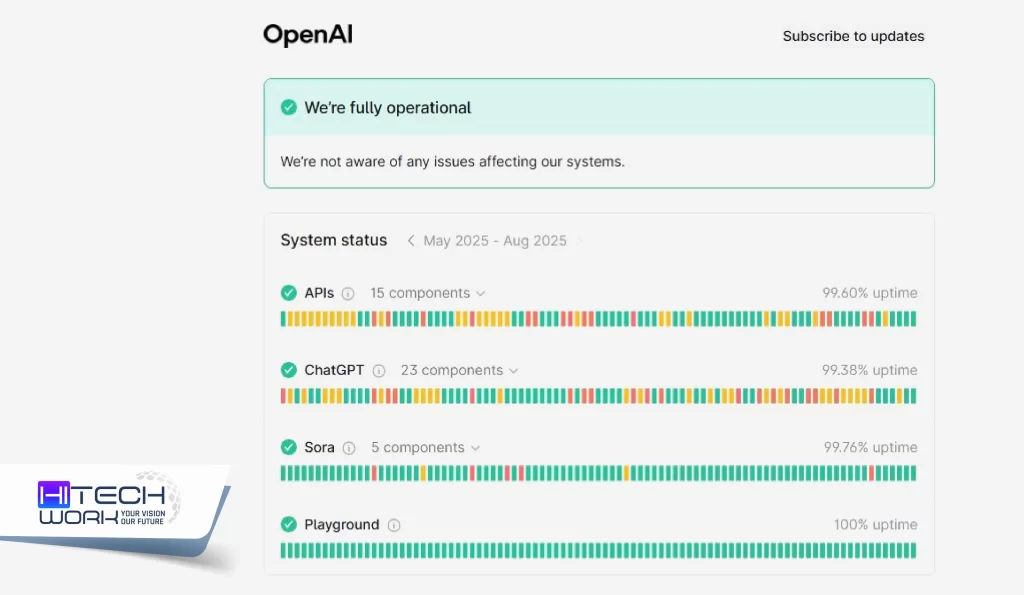
Task: Click the info icon next to ChatGPT
Action: tap(379, 370)
